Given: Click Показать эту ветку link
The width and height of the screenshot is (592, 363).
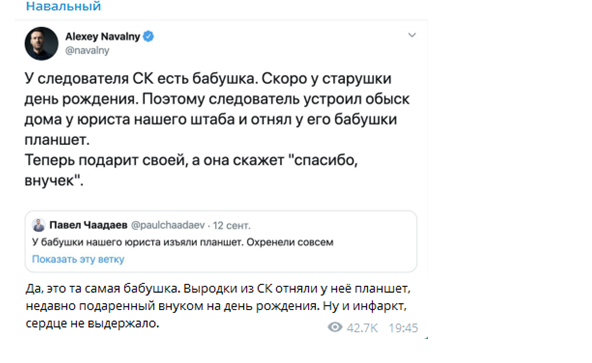Looking at the screenshot, I should pos(78,259).
